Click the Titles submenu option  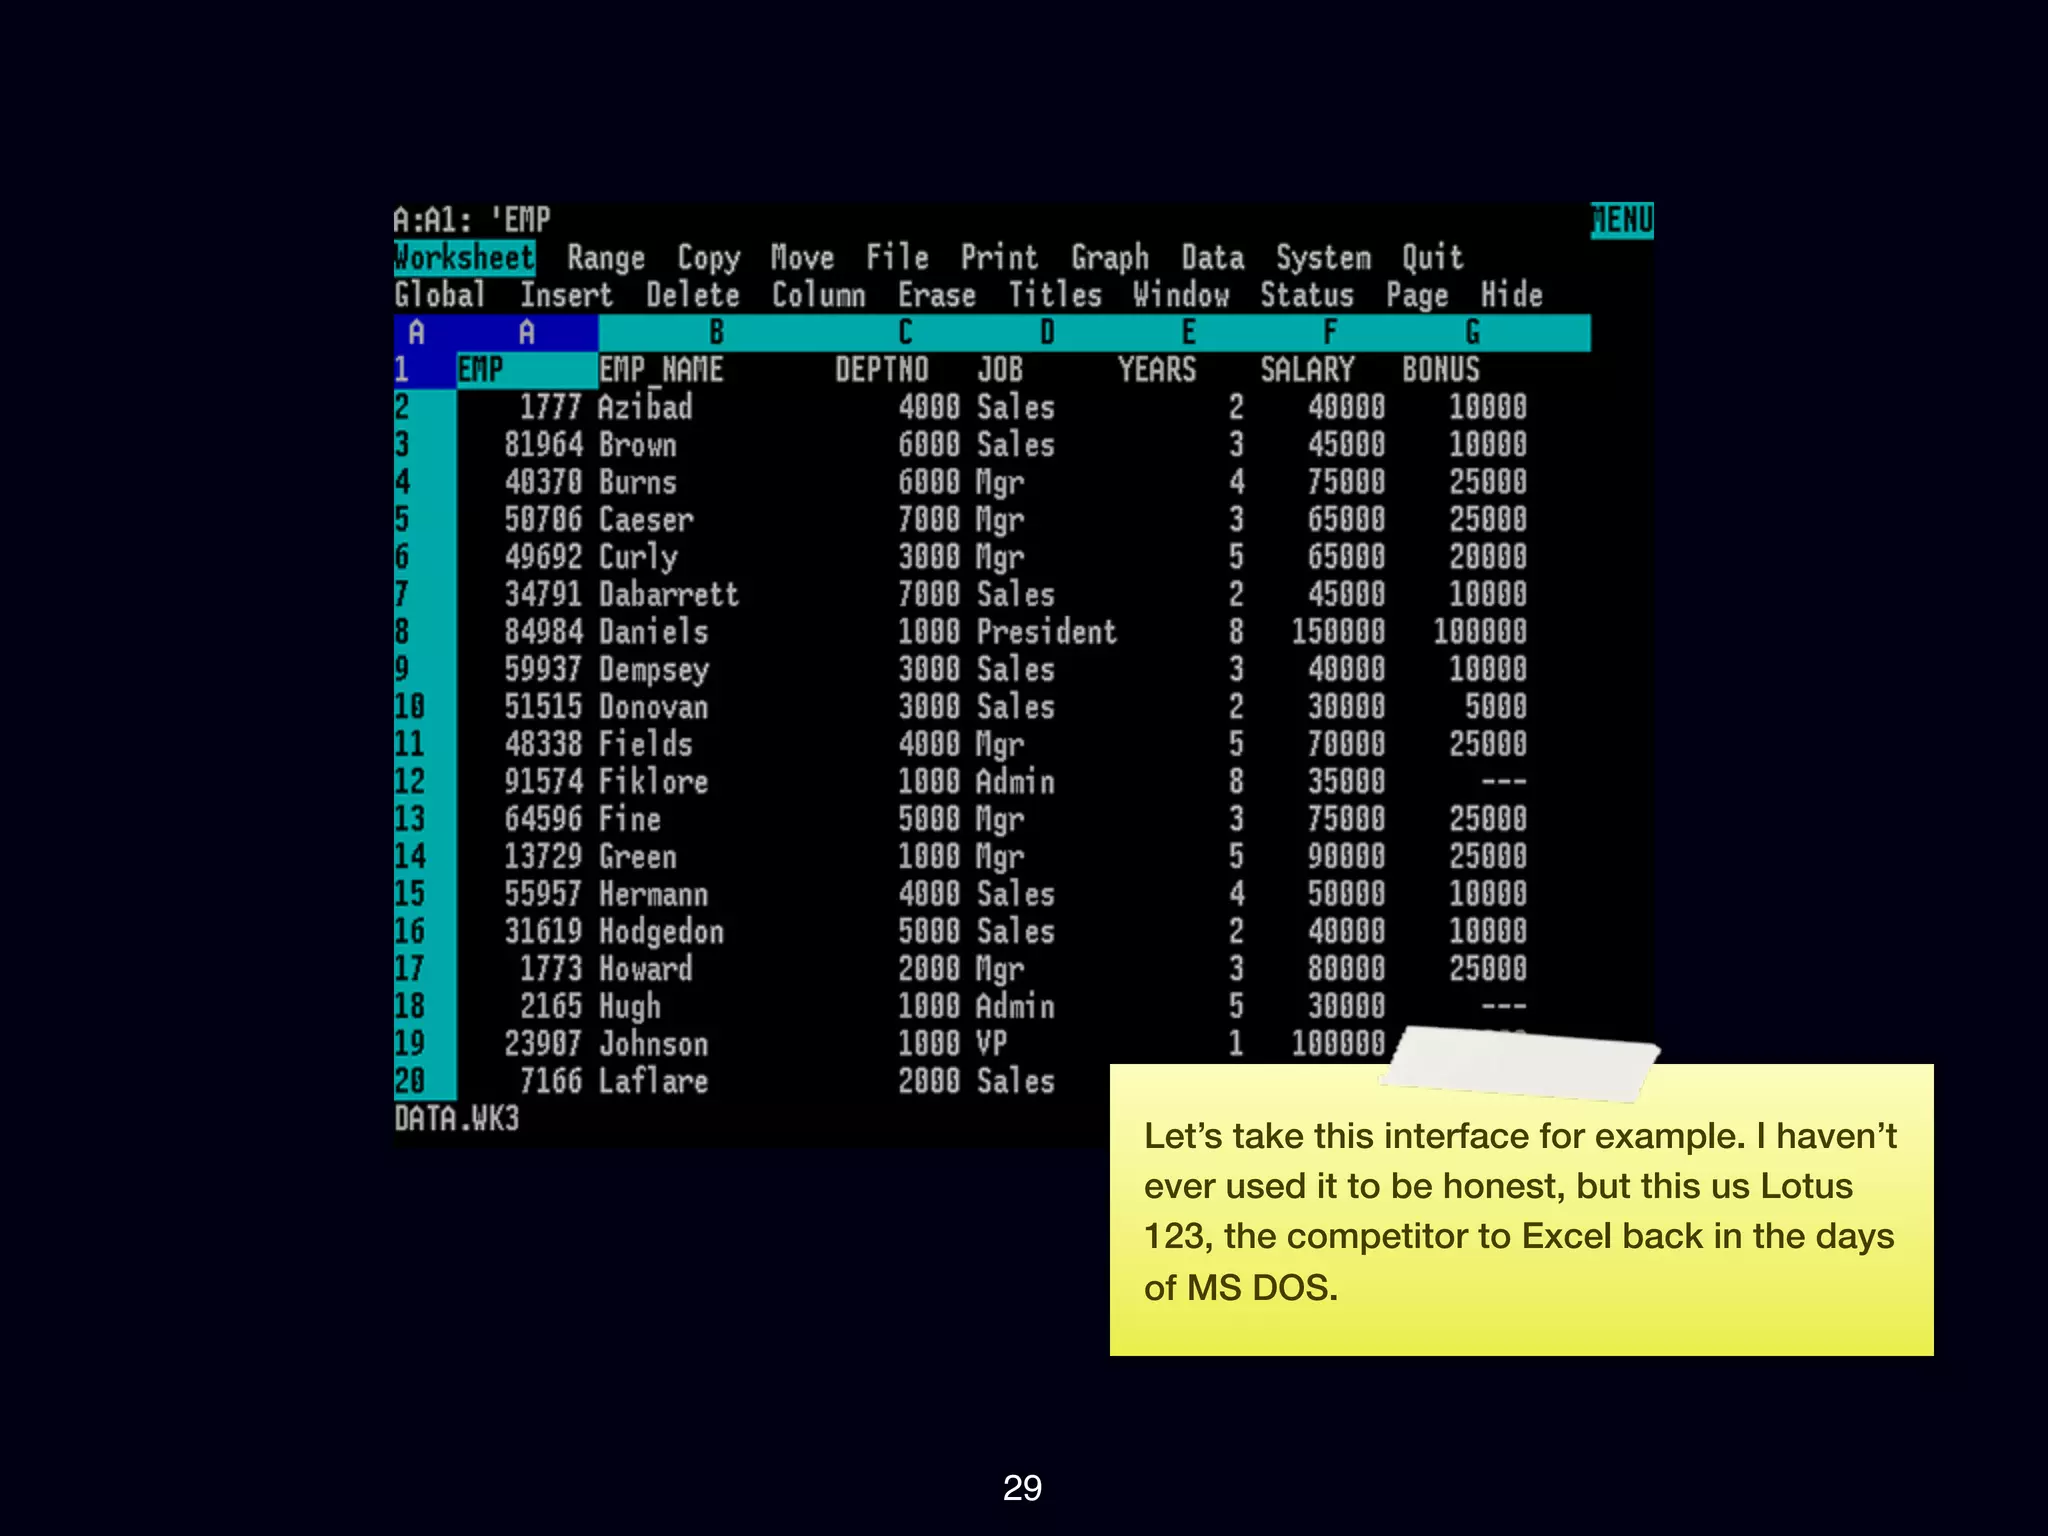tap(1055, 295)
